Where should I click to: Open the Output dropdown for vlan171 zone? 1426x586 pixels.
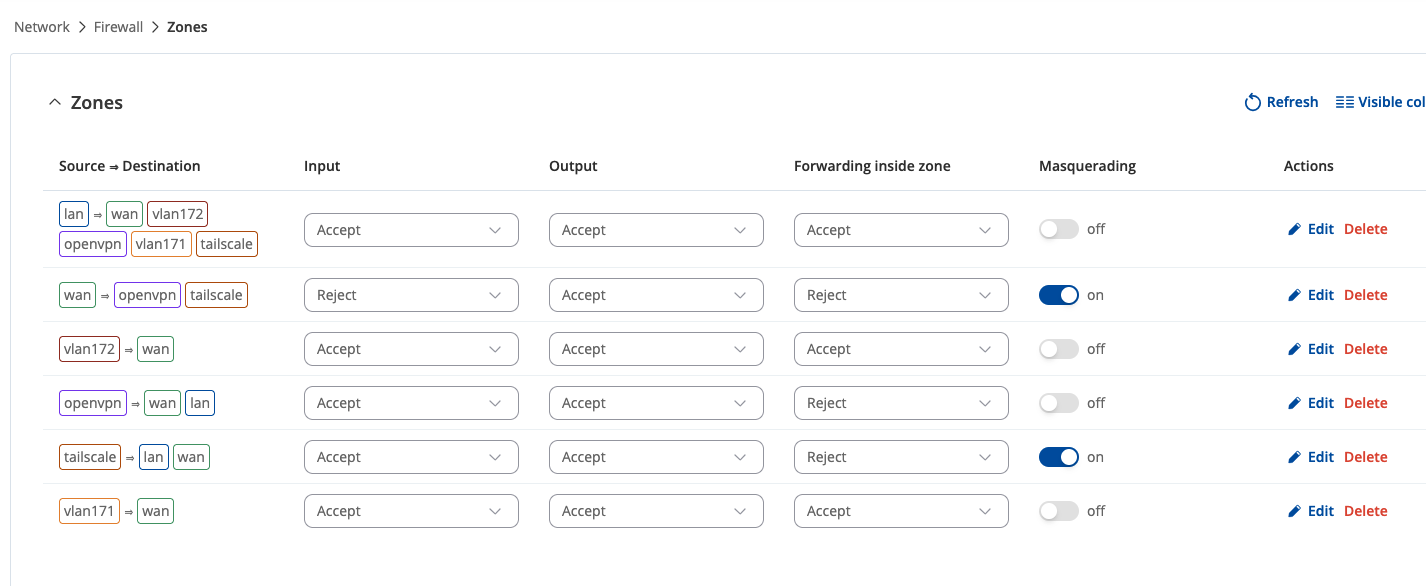656,511
